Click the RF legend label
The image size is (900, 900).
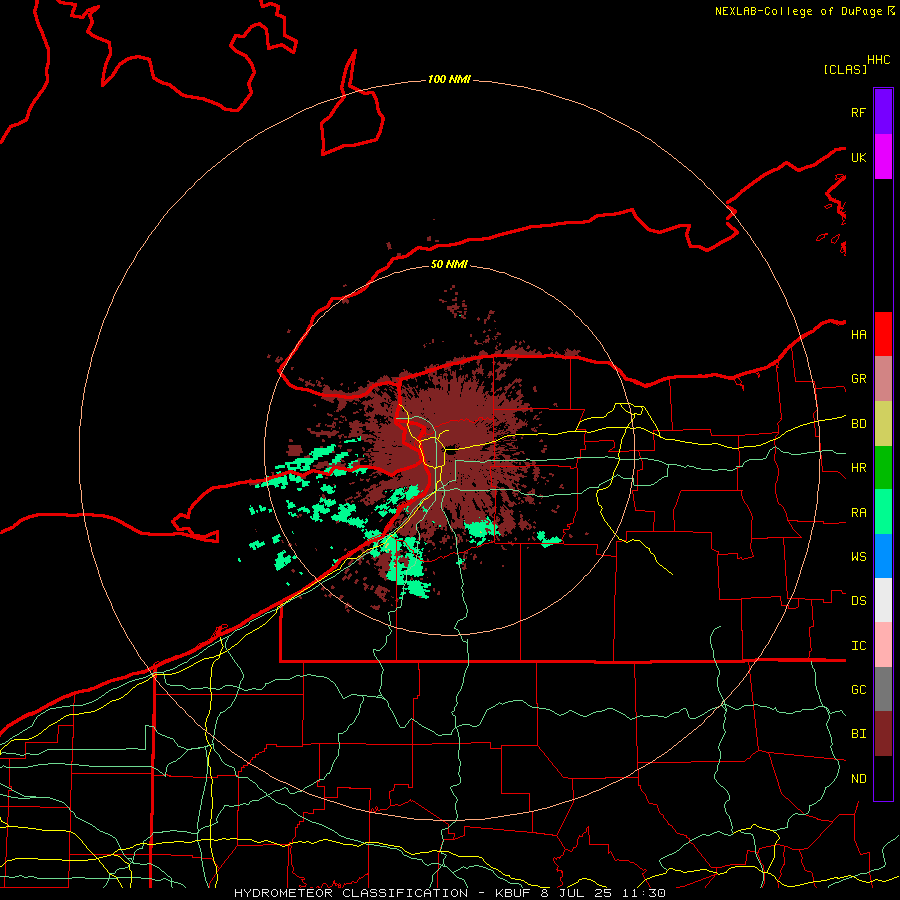coord(858,112)
